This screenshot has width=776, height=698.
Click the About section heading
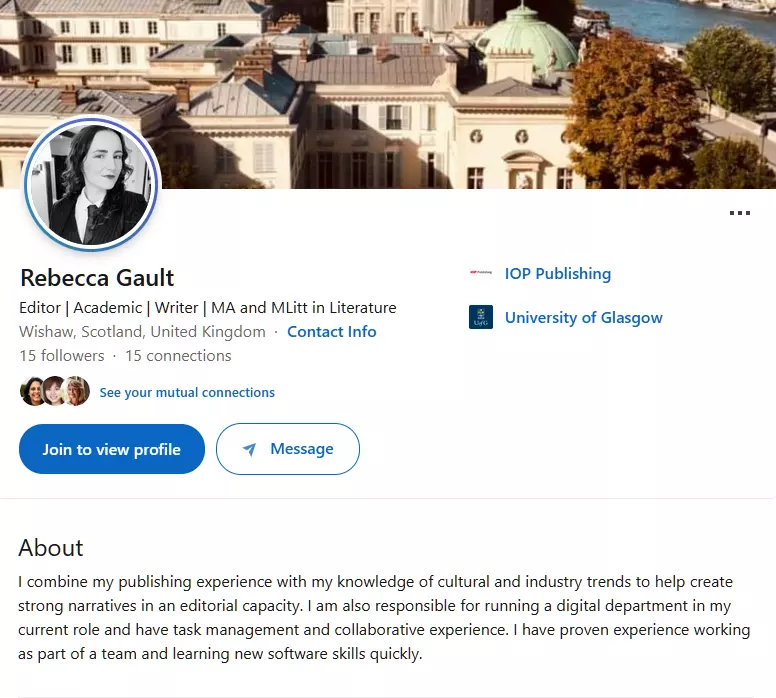click(51, 548)
